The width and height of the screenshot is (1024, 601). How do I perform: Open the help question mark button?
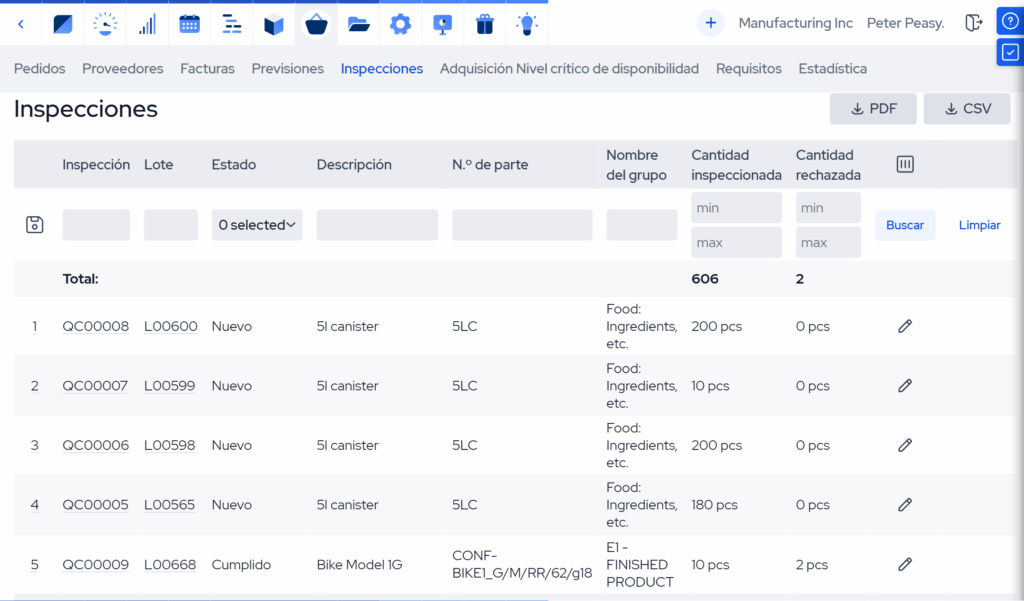click(1009, 21)
